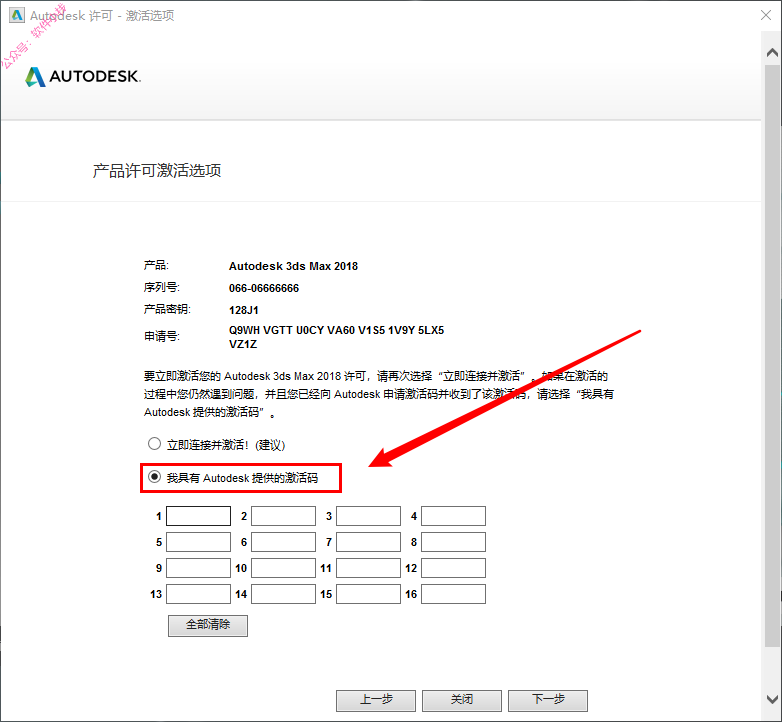
Task: Click the 全部清除 button
Action: pos(208,625)
